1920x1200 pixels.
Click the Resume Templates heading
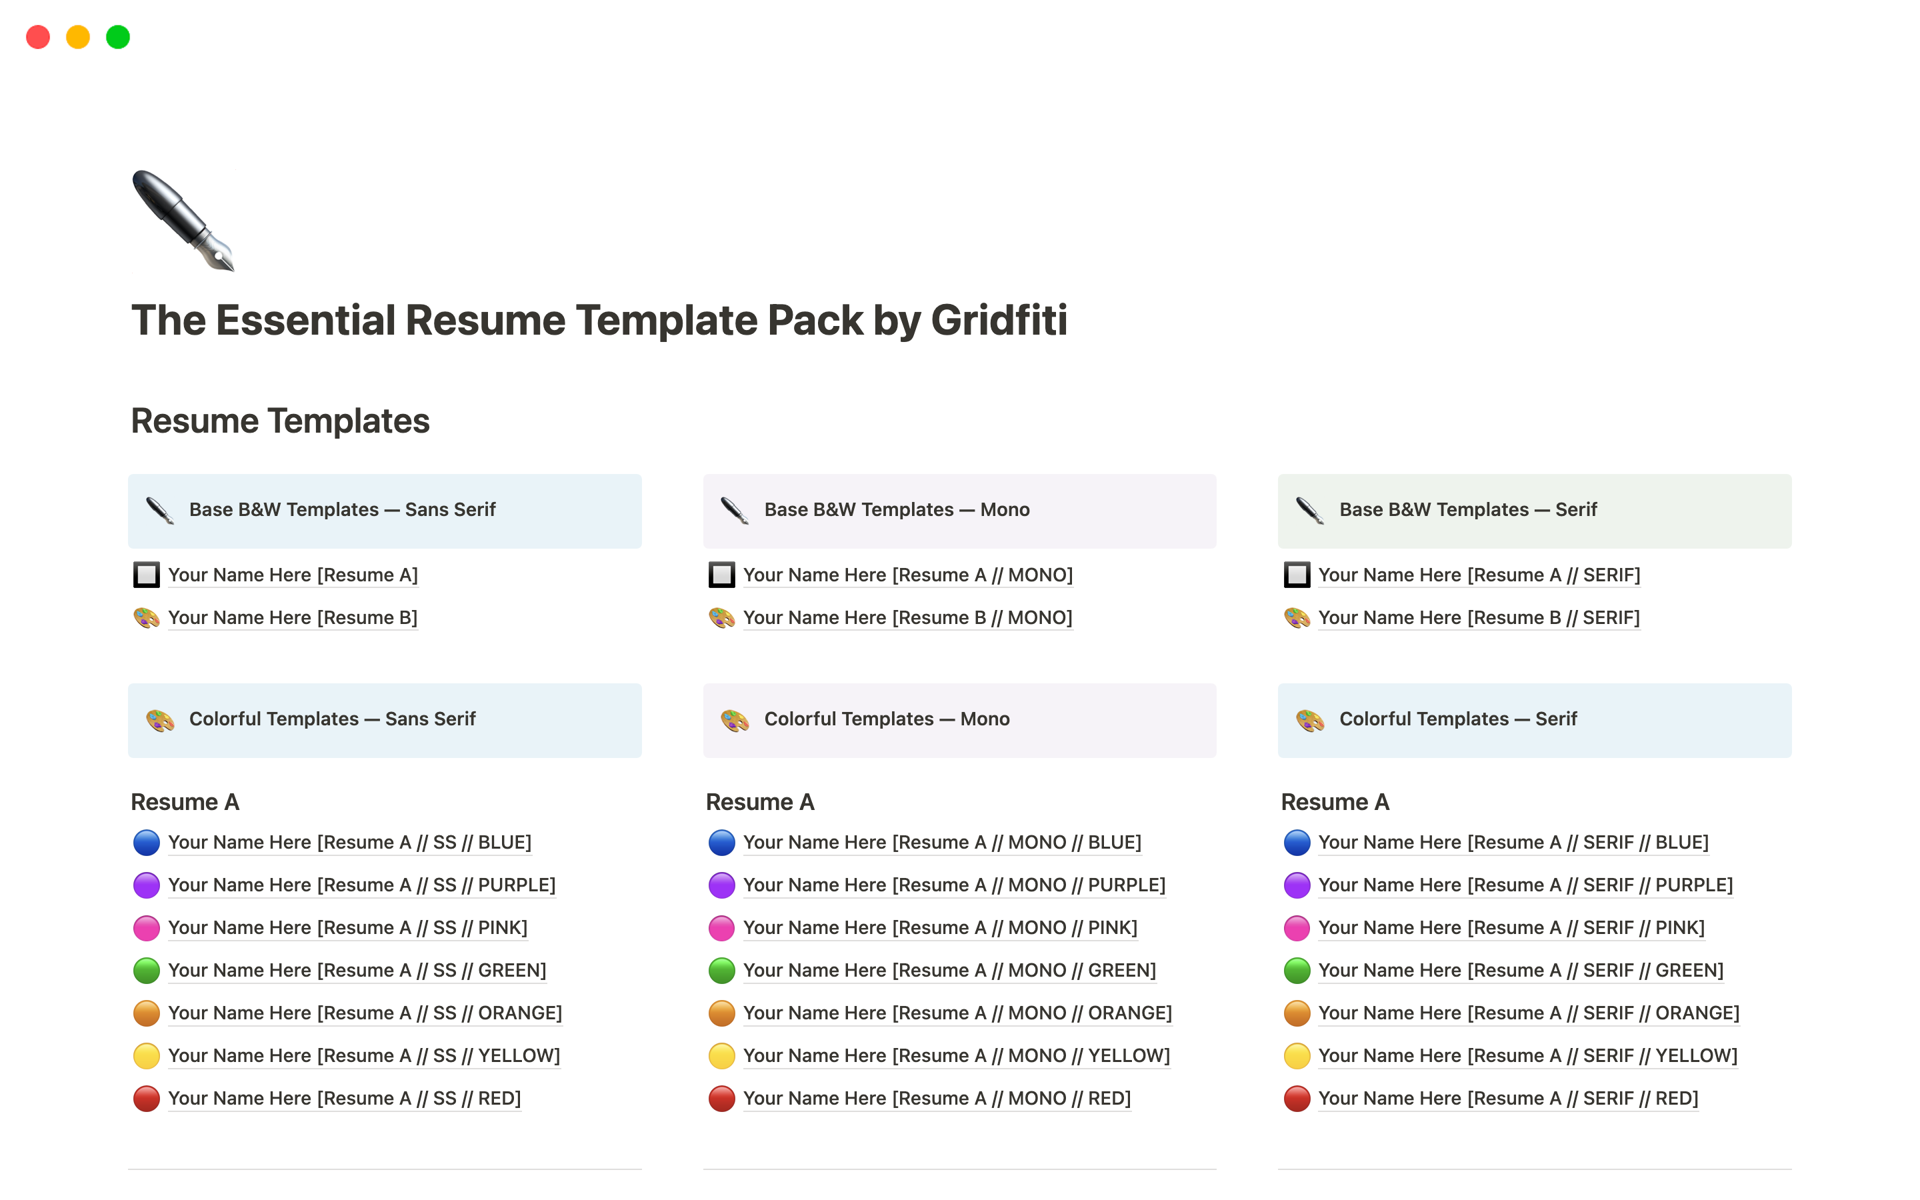[280, 421]
